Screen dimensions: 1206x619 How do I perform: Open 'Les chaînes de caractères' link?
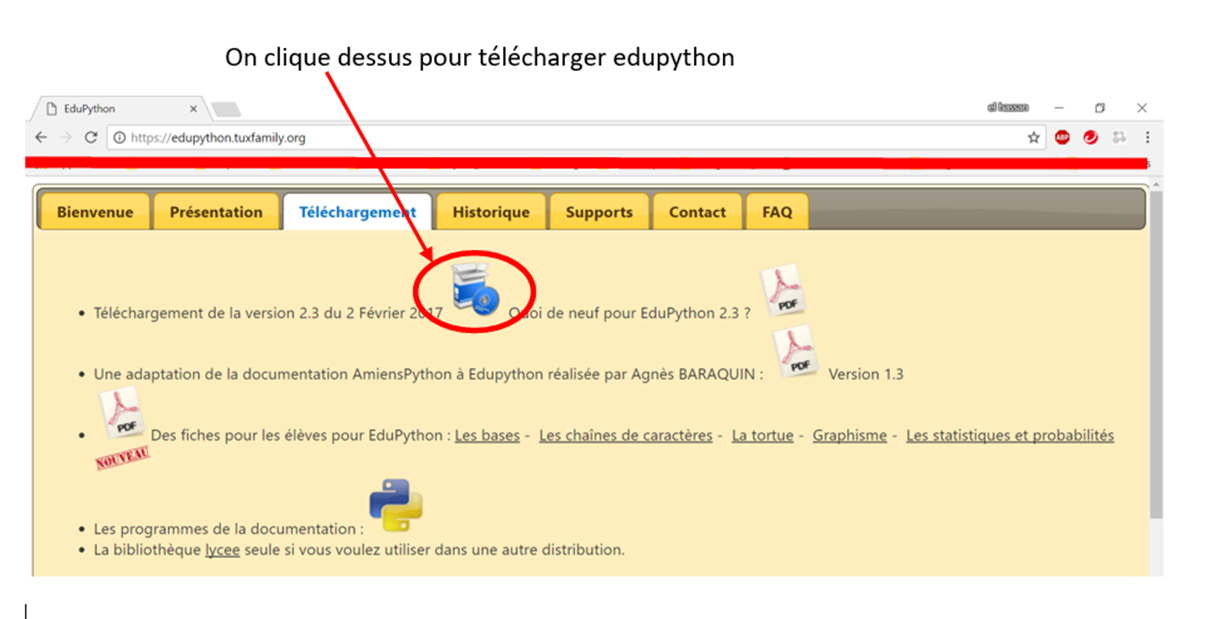tap(625, 436)
